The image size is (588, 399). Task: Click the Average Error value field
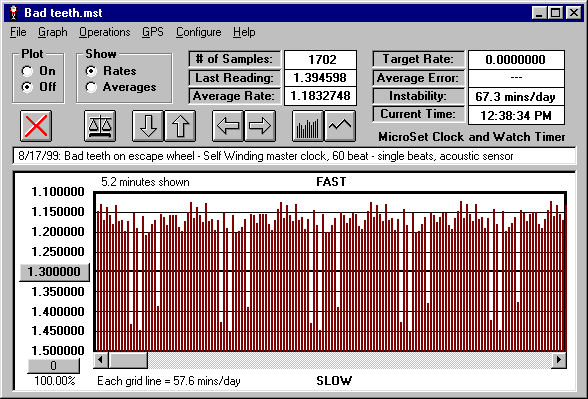(516, 78)
